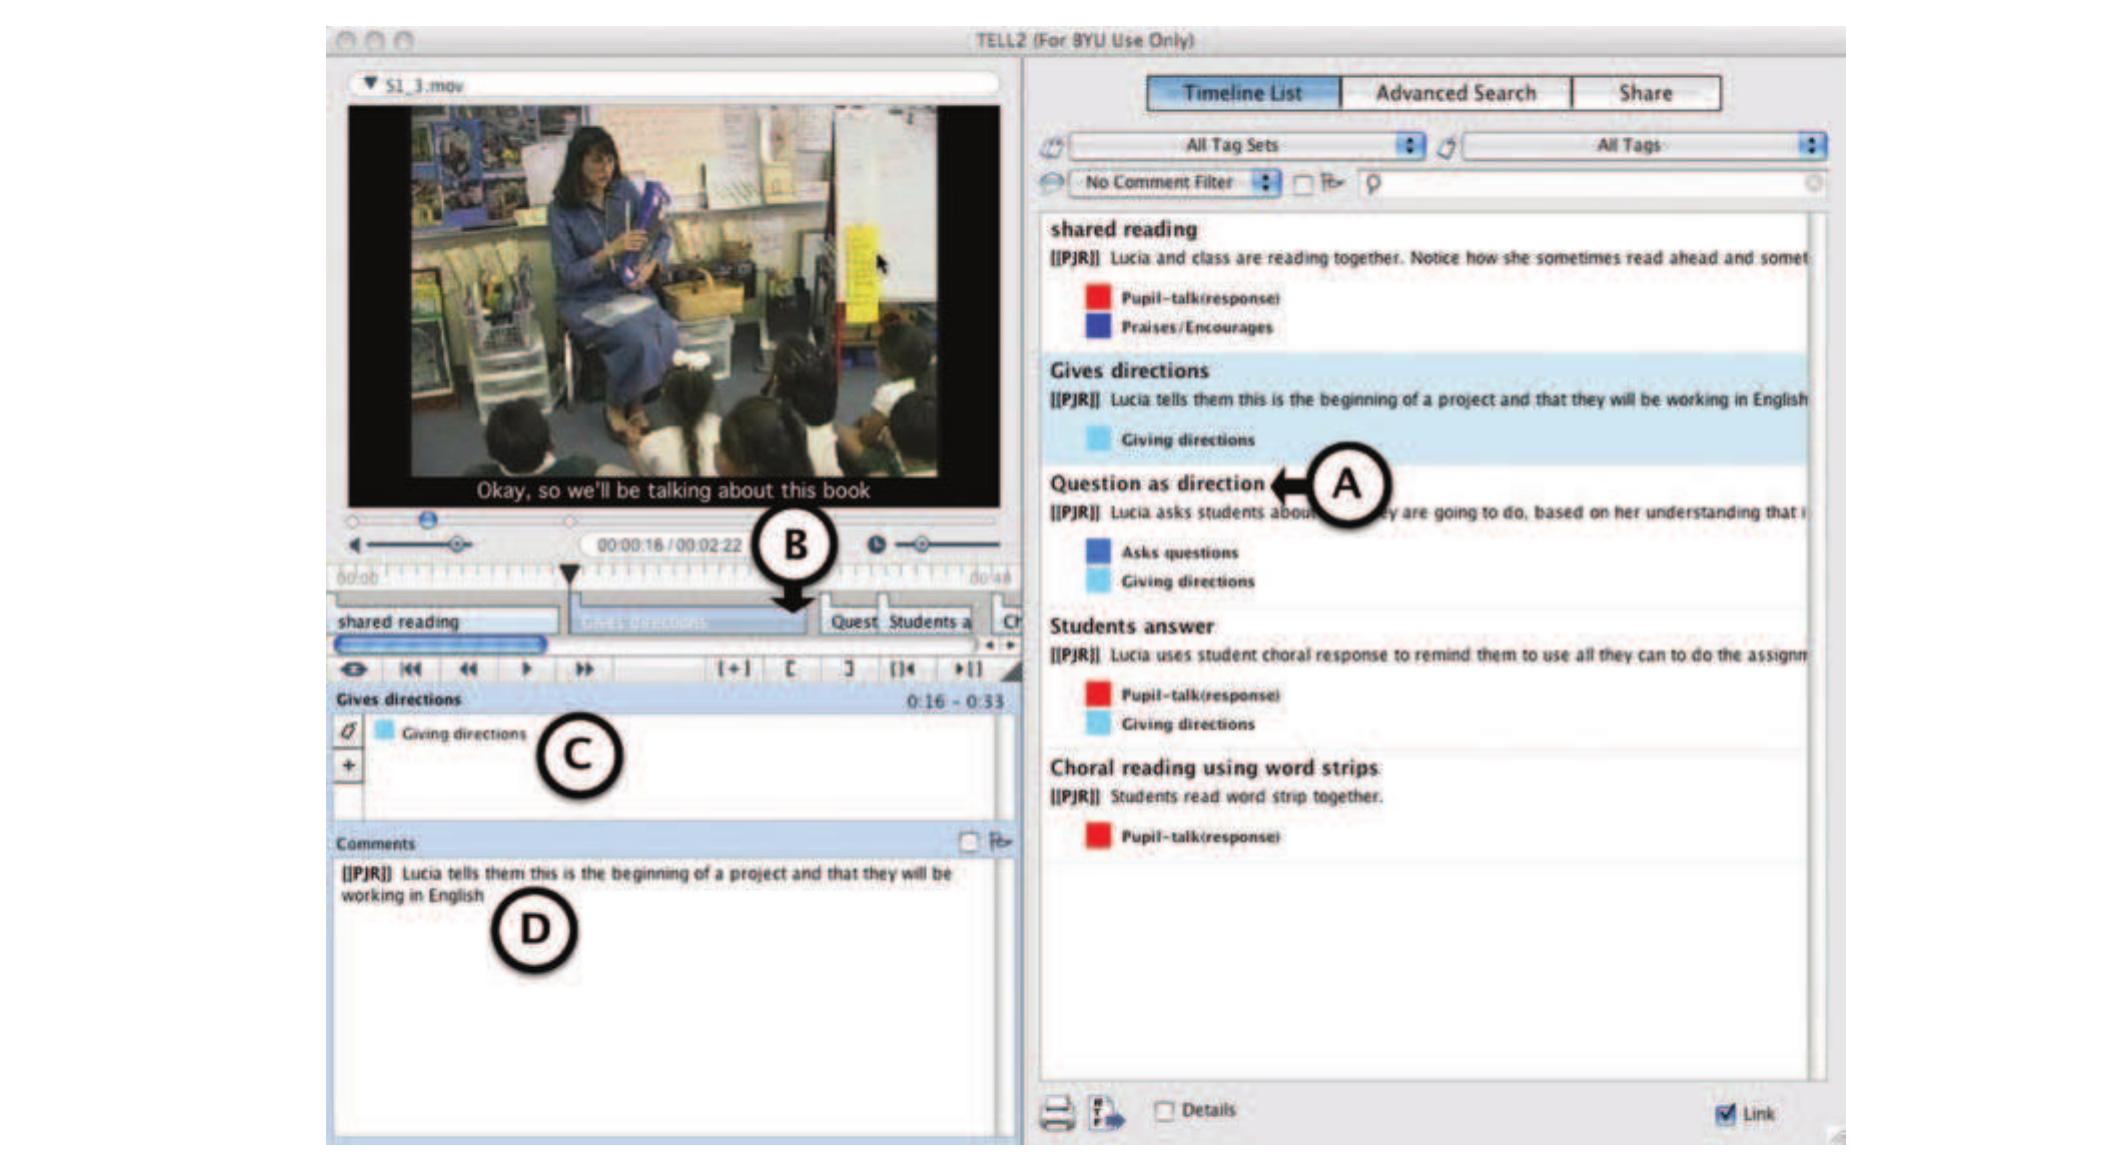The image size is (2124, 1172).
Task: Skip to the beginning of the video
Action: [x=410, y=669]
